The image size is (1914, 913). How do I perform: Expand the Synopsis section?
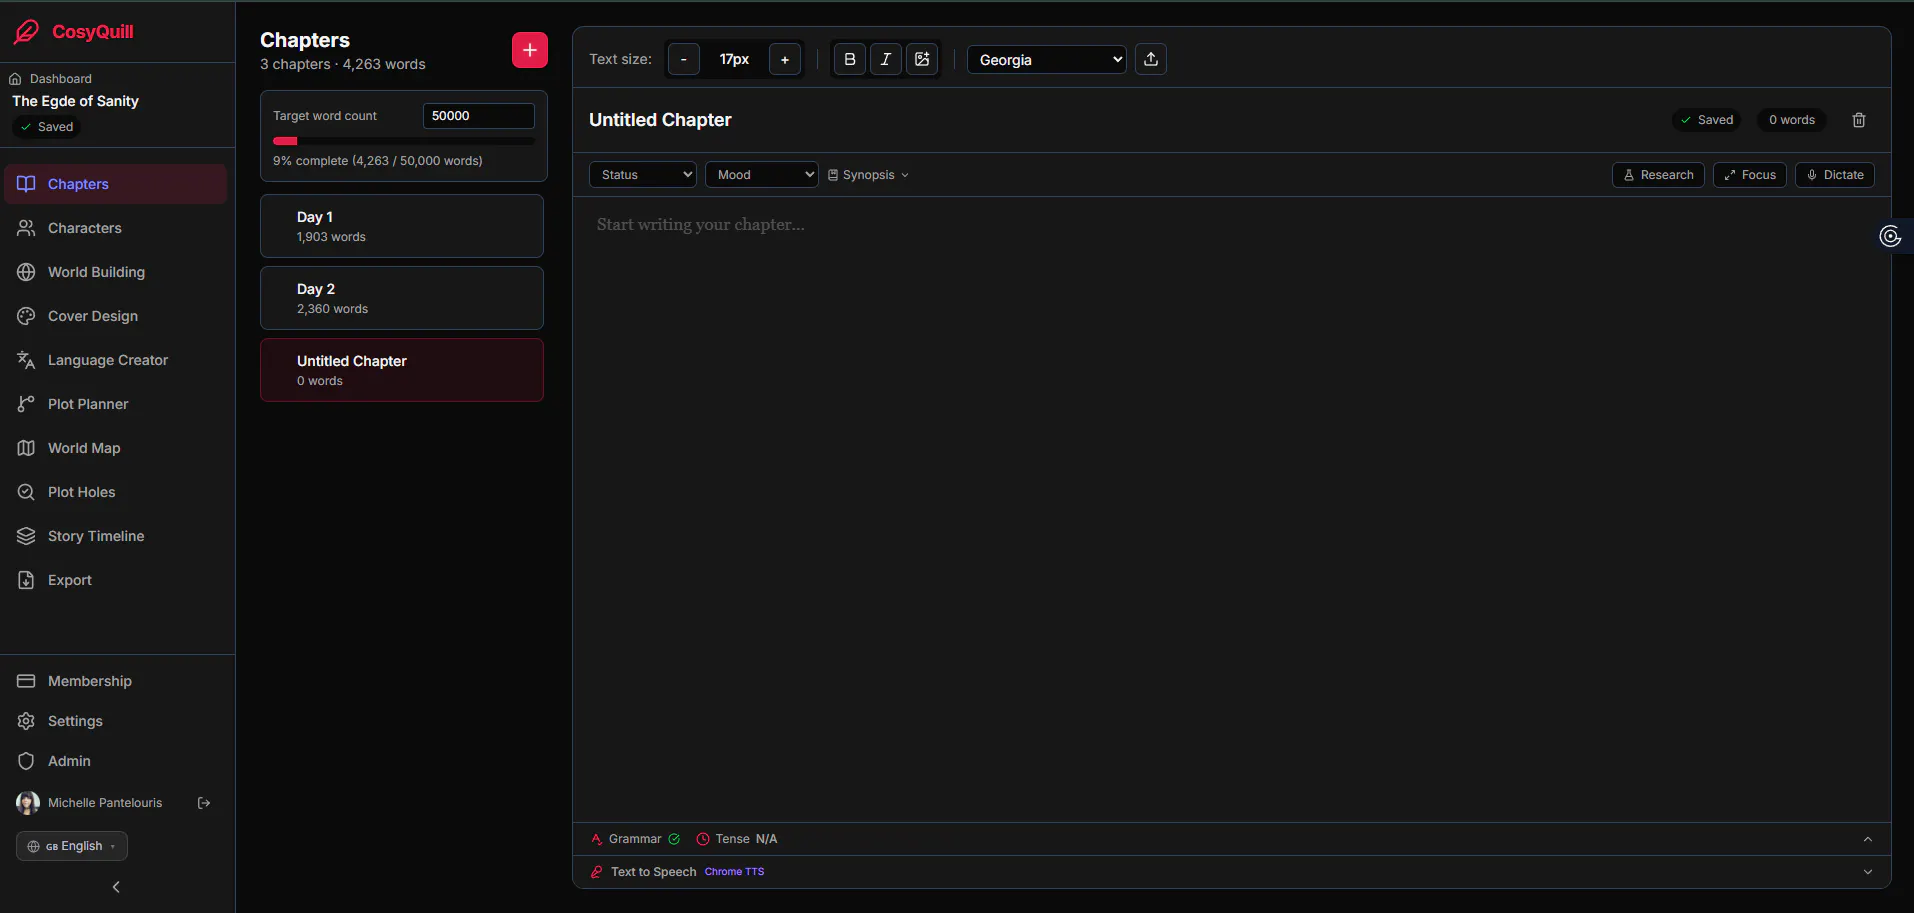868,175
